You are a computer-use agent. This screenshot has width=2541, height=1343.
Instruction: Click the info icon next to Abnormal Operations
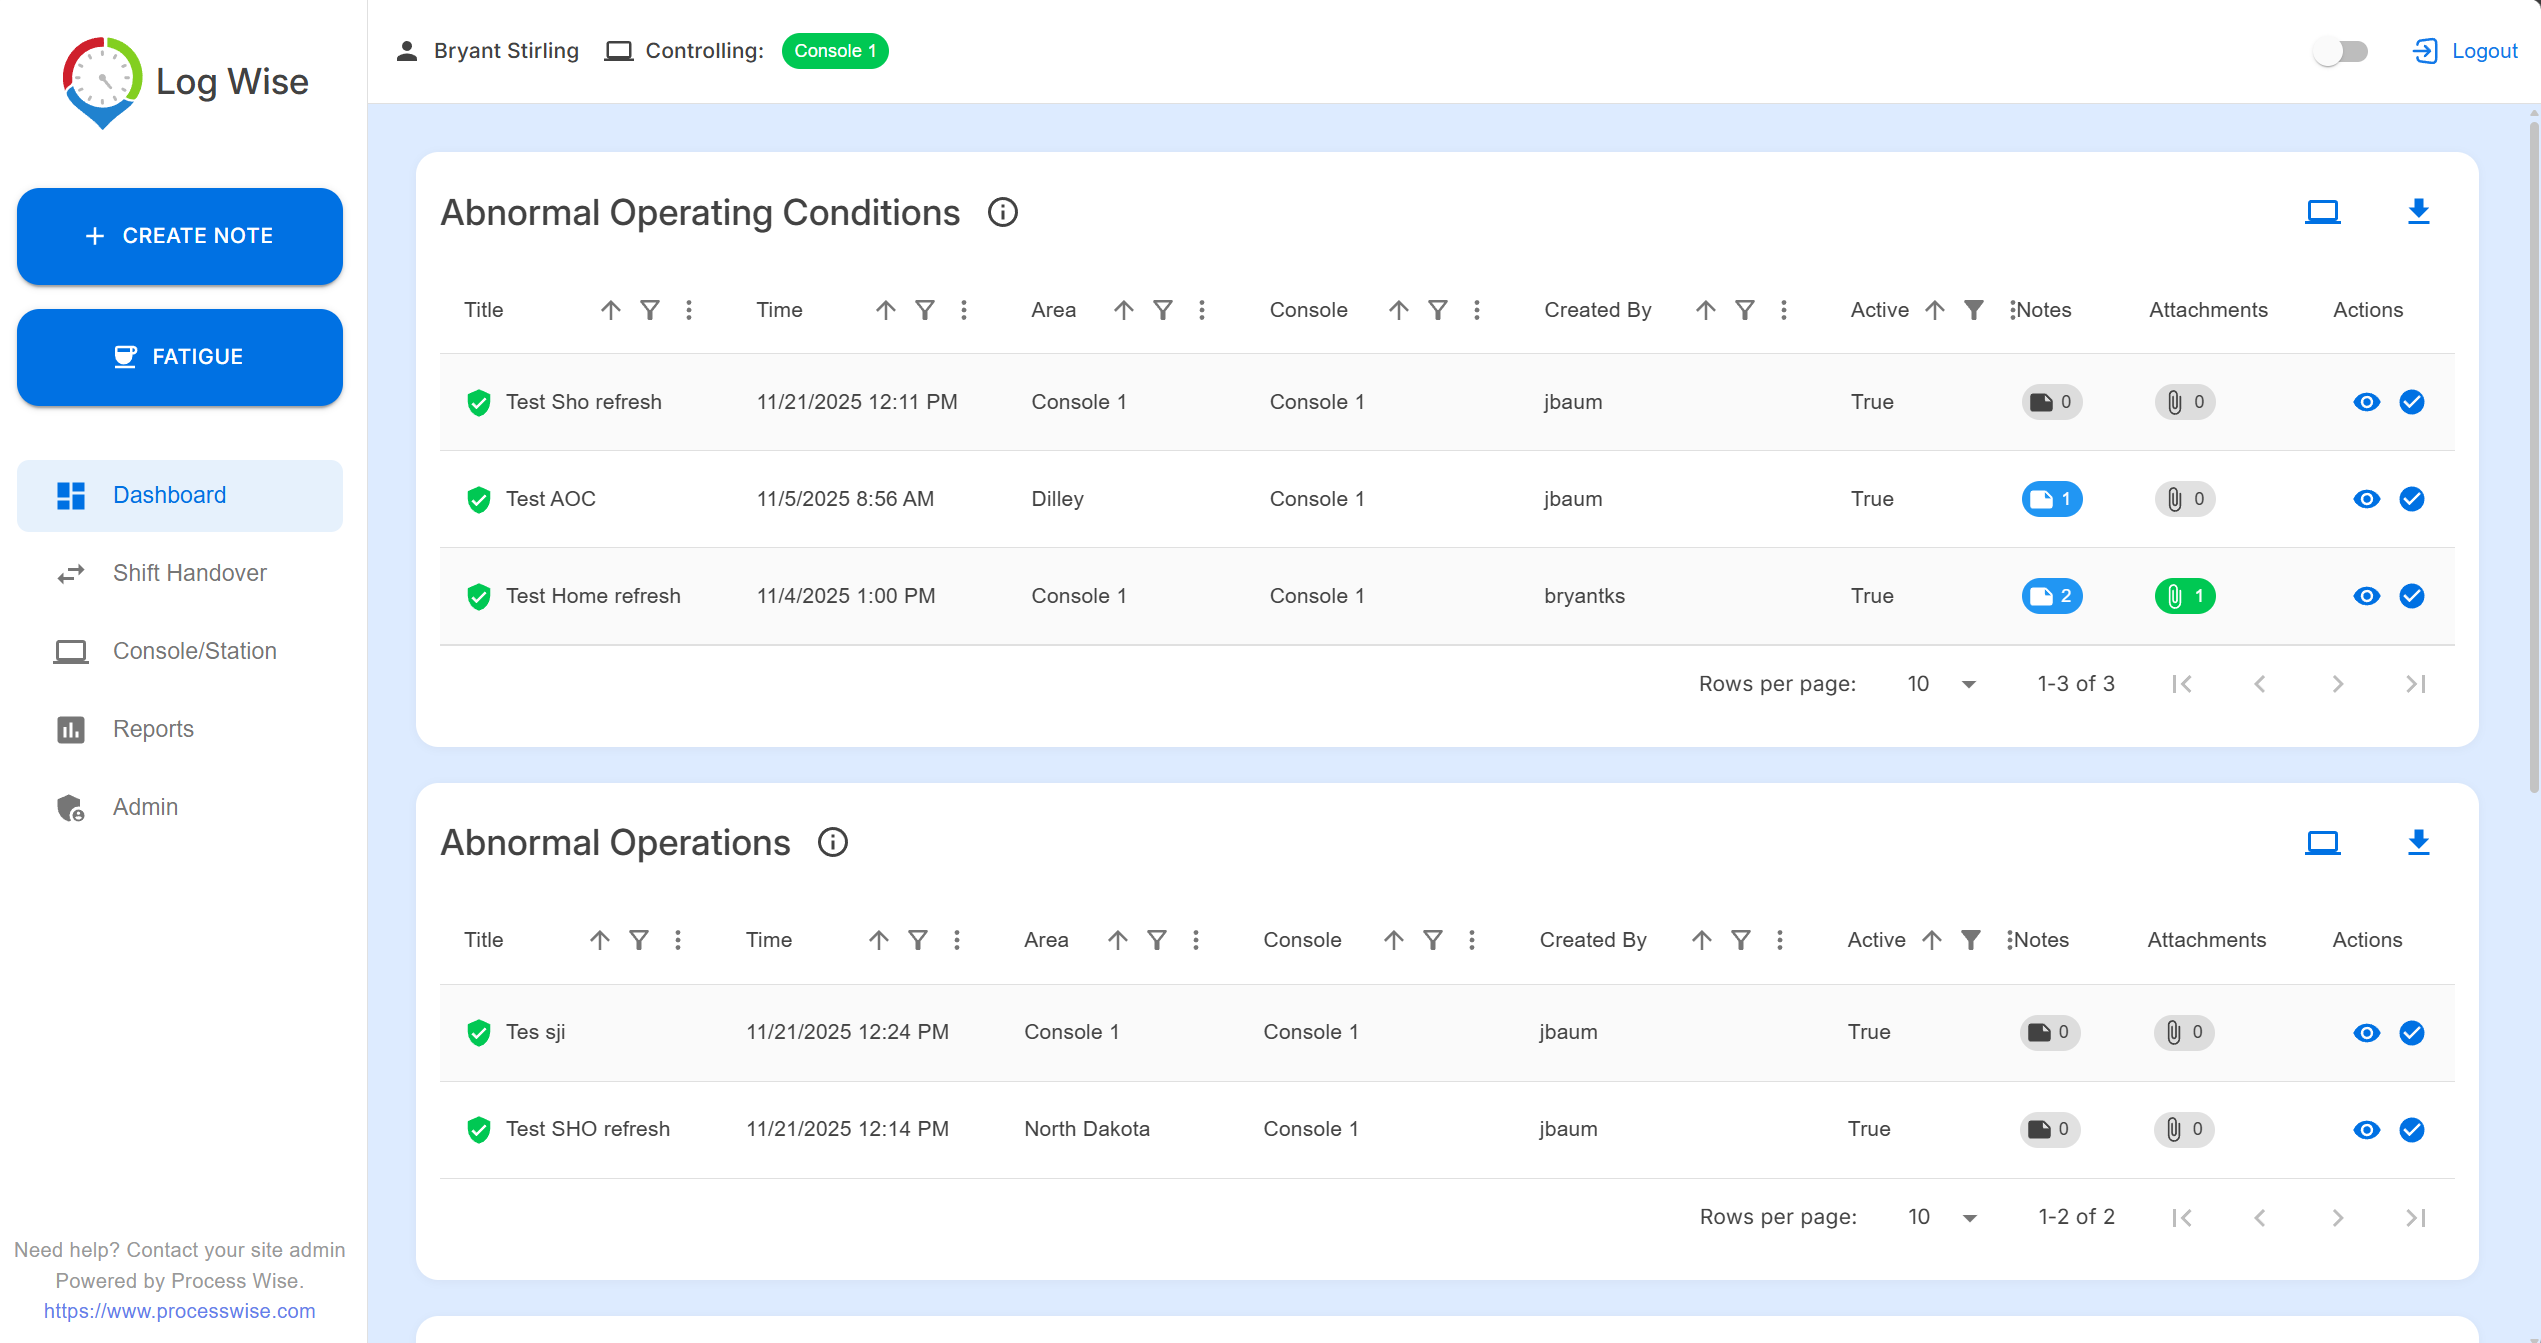[833, 842]
